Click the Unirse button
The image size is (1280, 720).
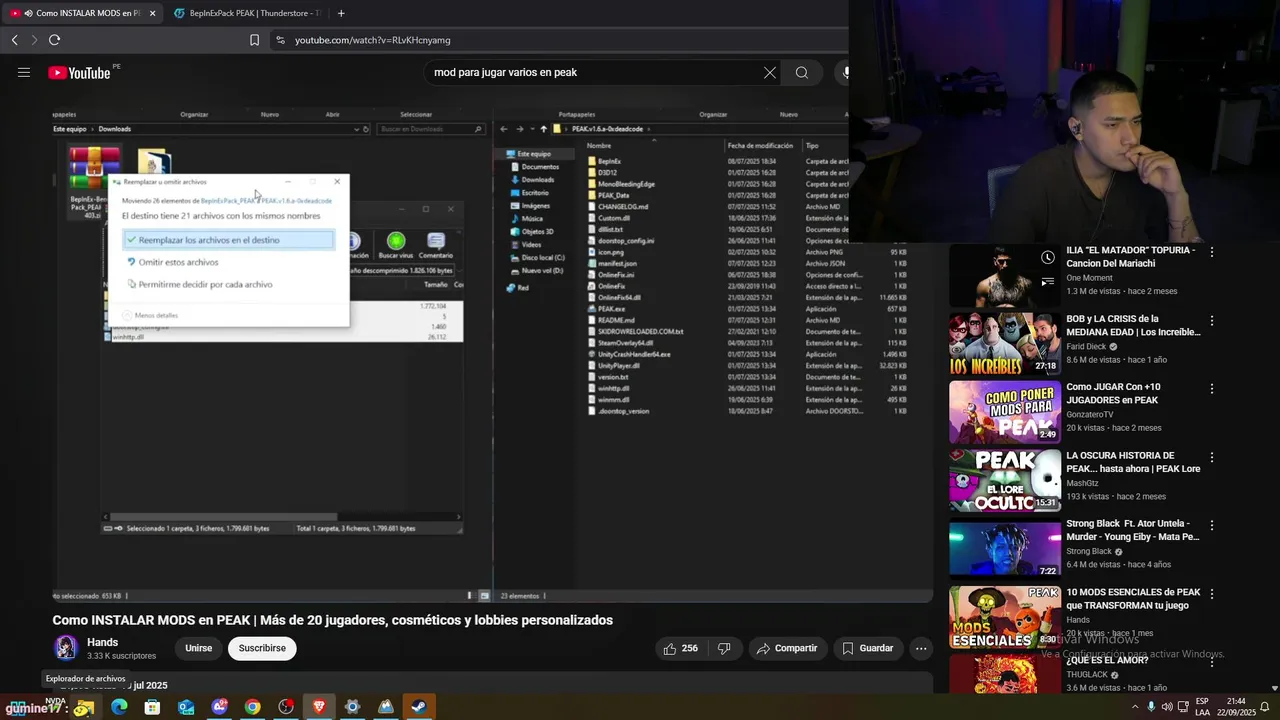click(198, 648)
